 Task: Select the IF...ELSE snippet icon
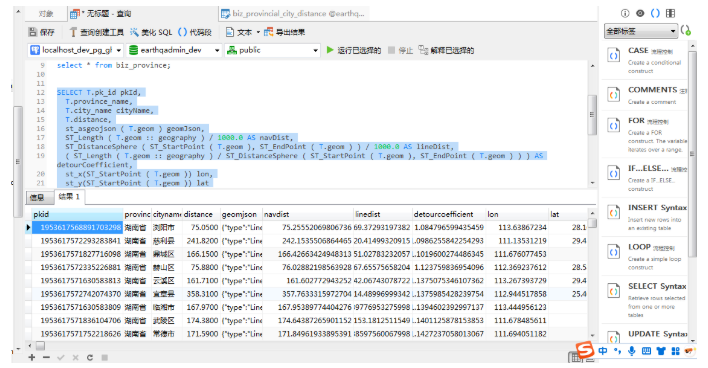pos(613,173)
